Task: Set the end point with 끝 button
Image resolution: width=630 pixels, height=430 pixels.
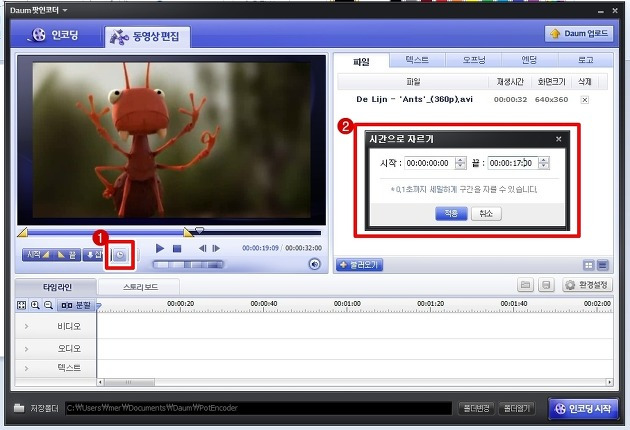Action: (67, 255)
